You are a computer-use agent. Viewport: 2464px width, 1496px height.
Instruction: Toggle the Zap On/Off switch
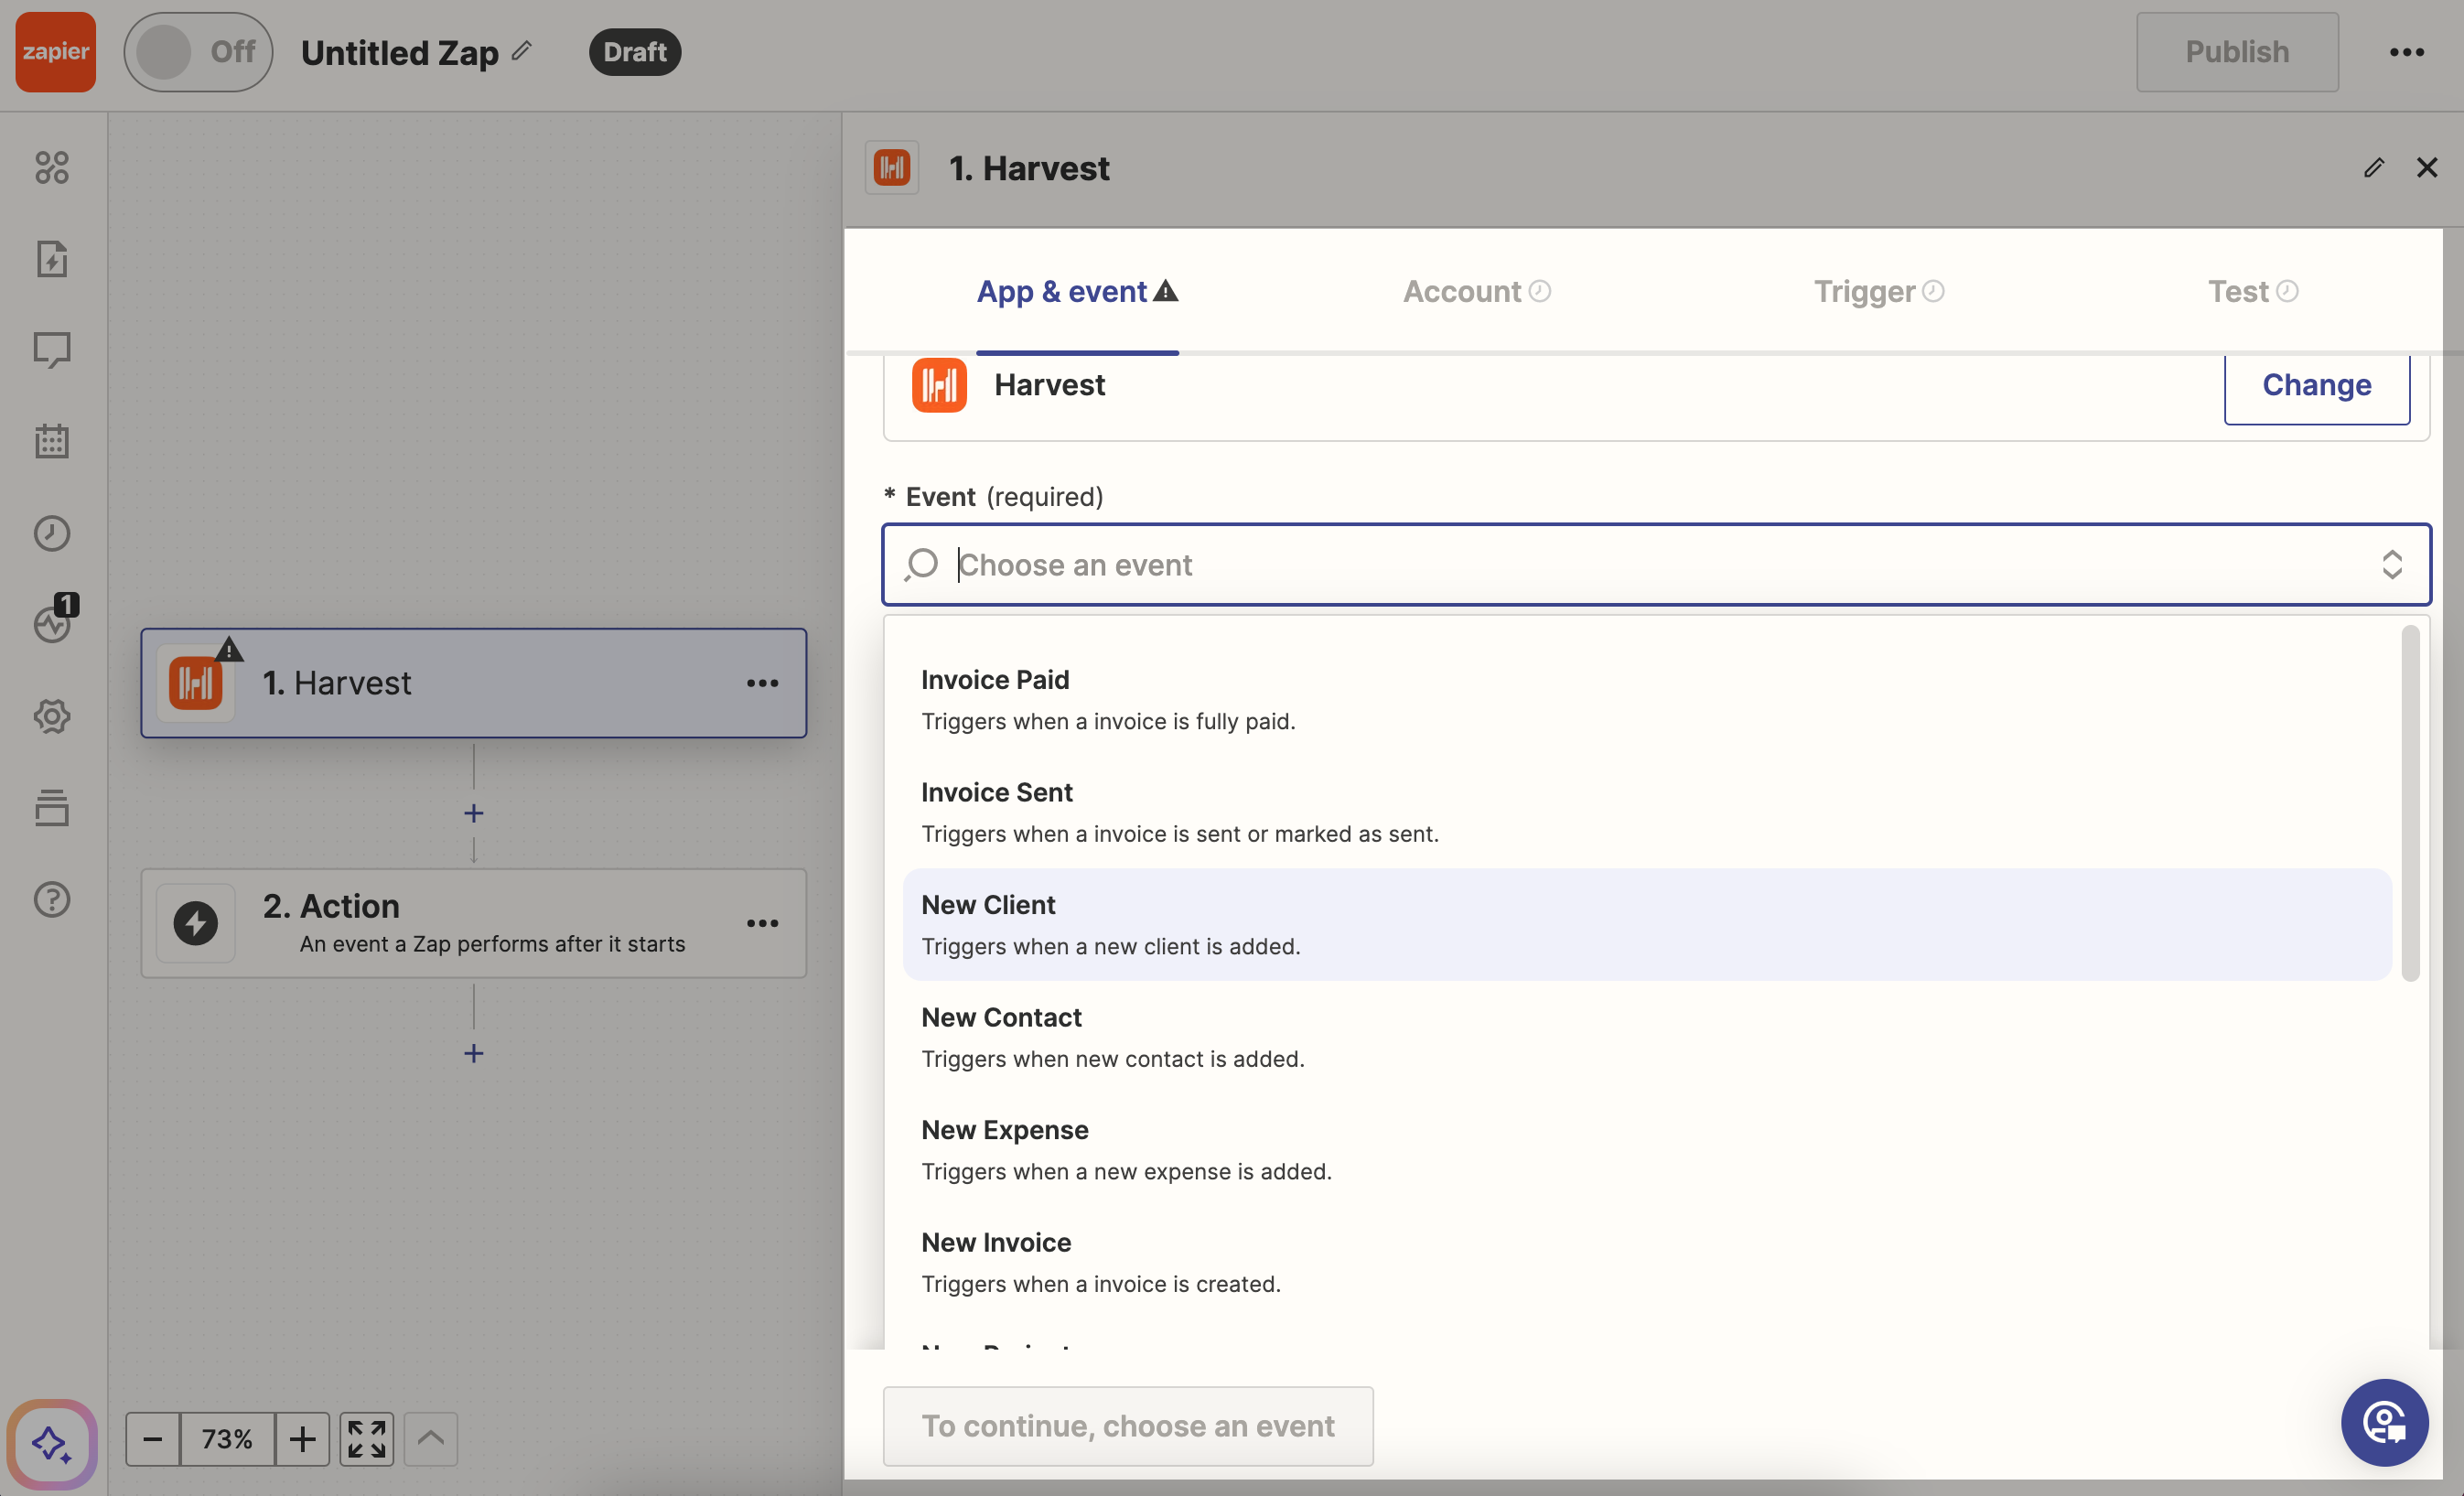click(198, 52)
